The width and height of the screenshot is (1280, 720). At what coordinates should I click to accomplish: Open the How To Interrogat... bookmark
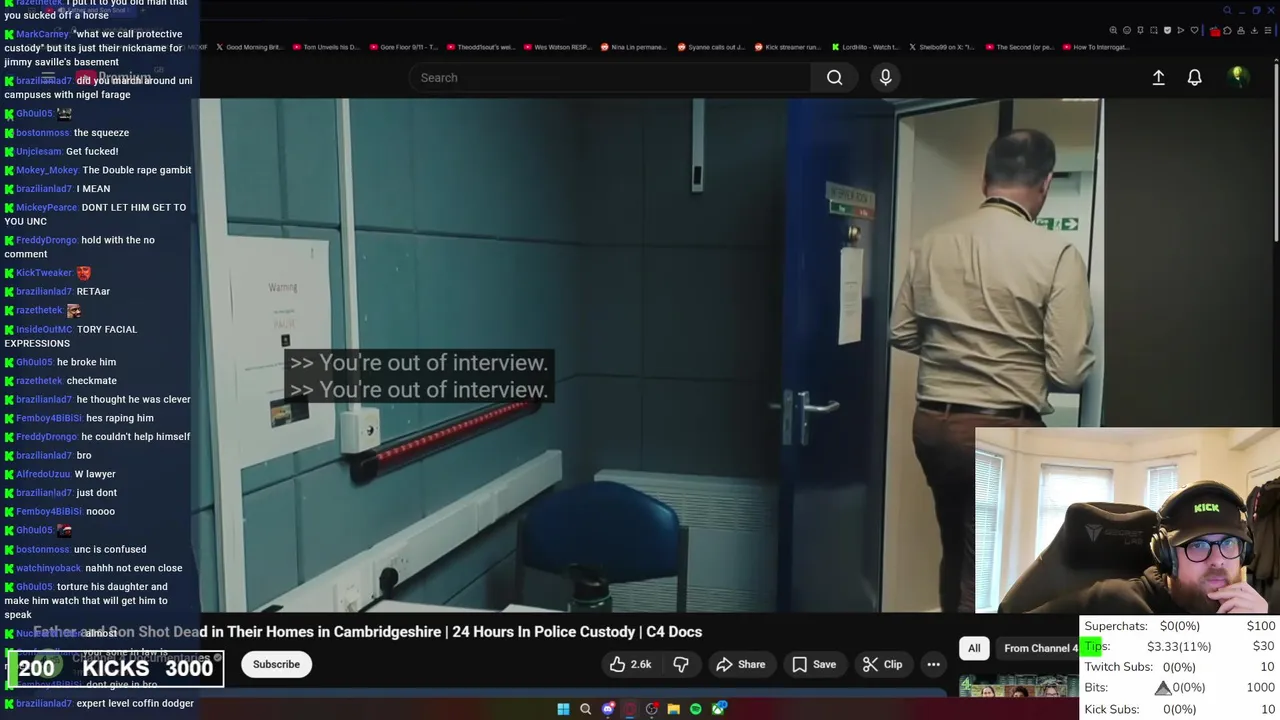pyautogui.click(x=1096, y=47)
